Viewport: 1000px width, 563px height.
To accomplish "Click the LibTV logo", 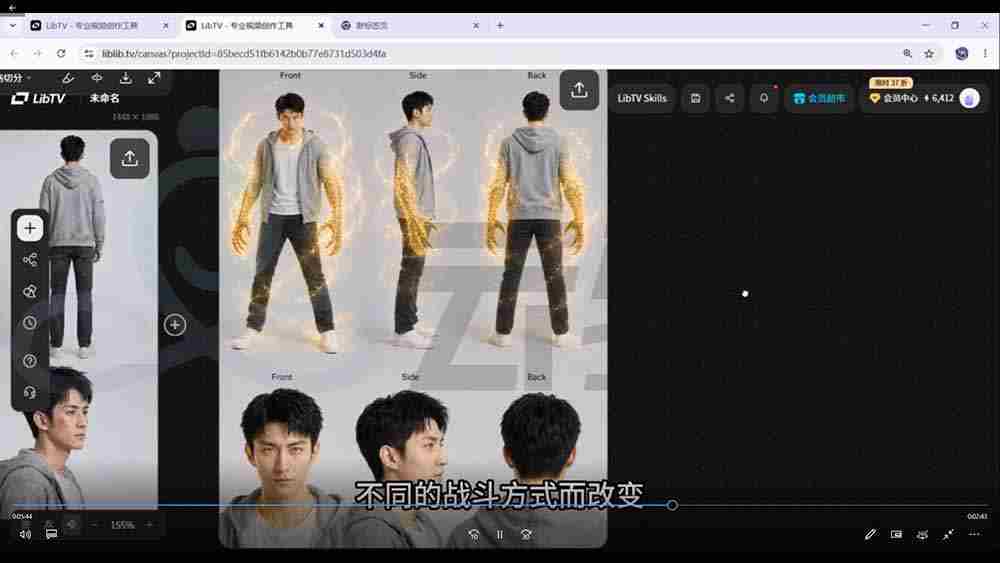I will 38,98.
